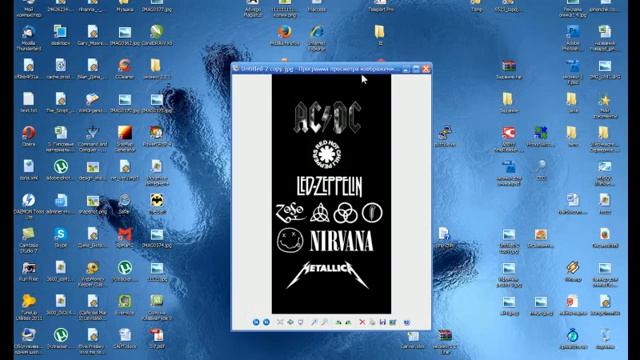The width and height of the screenshot is (640, 360).
Task: Select the Mozilla Firefox desktop icon
Action: coord(285,35)
